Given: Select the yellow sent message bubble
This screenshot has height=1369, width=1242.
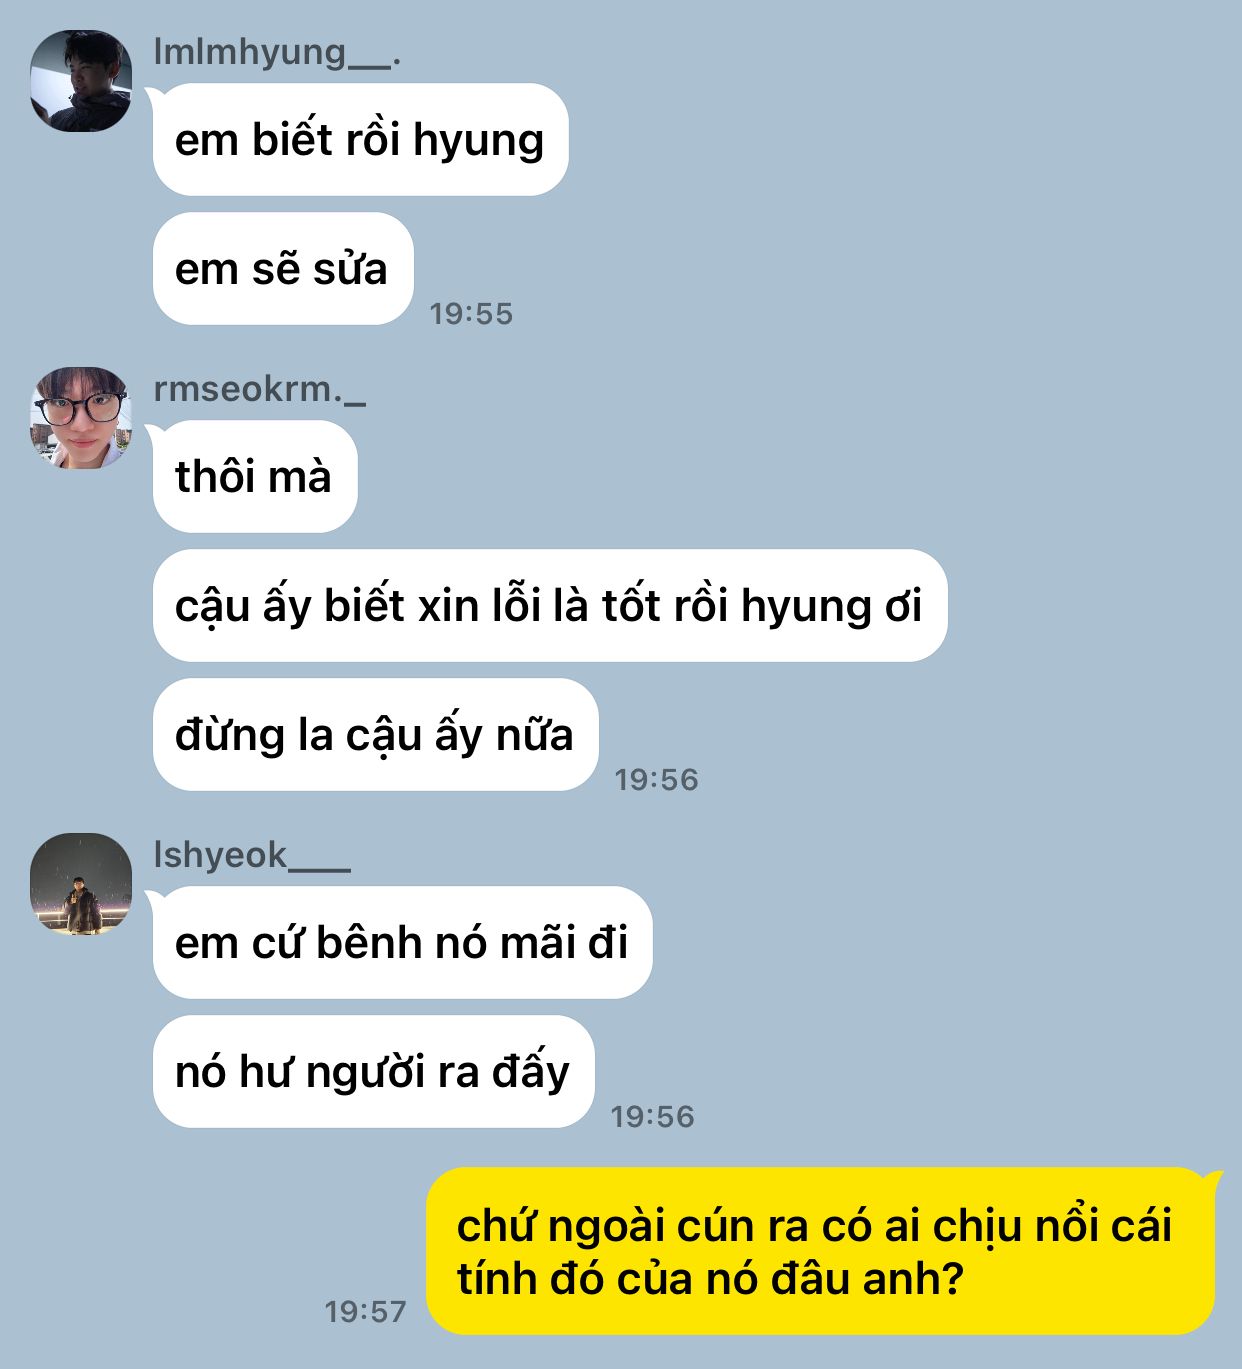Looking at the screenshot, I should point(821,1251).
